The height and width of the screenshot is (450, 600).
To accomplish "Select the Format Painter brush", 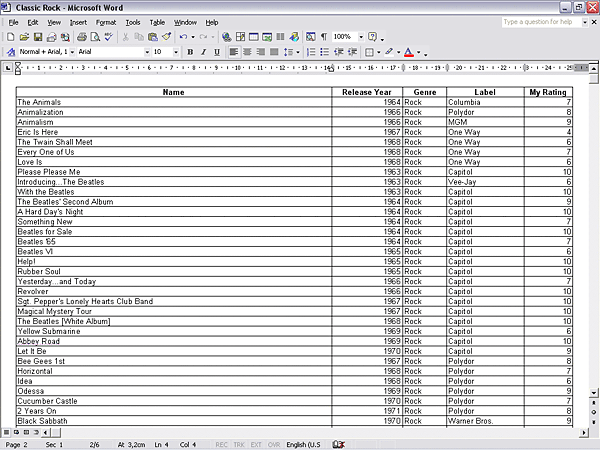I will [x=166, y=37].
